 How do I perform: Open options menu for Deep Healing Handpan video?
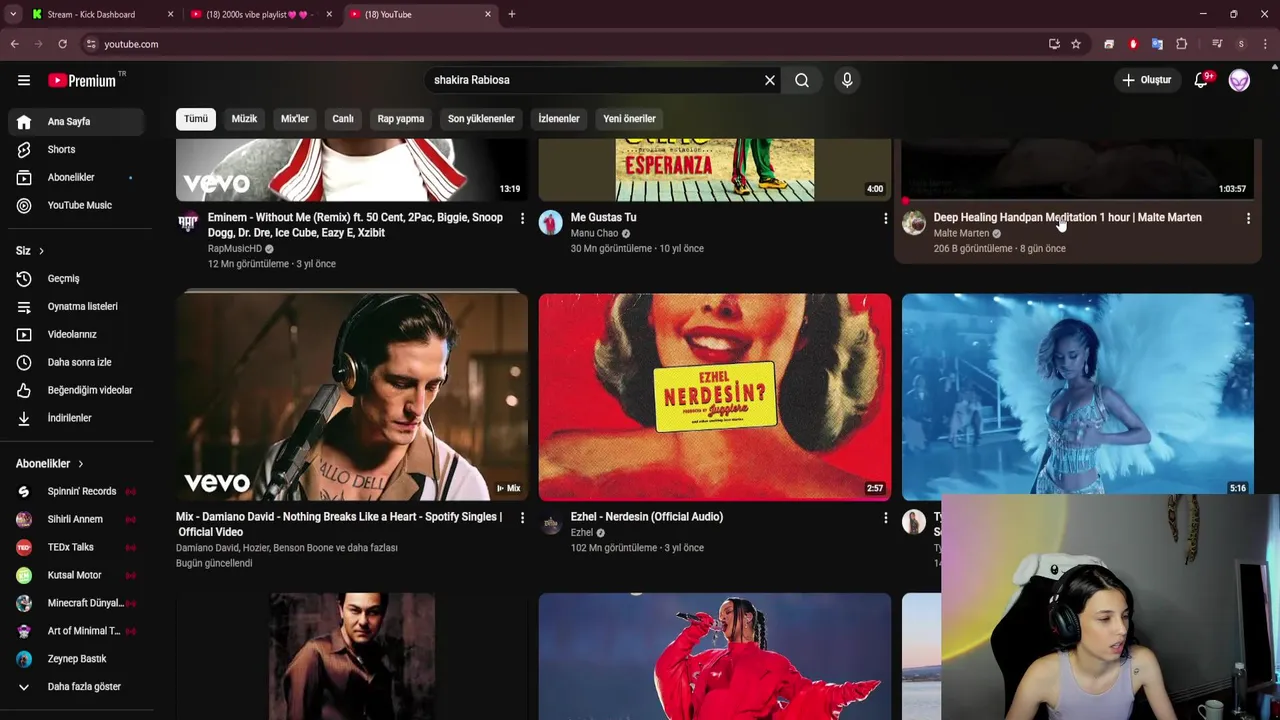(x=1248, y=218)
